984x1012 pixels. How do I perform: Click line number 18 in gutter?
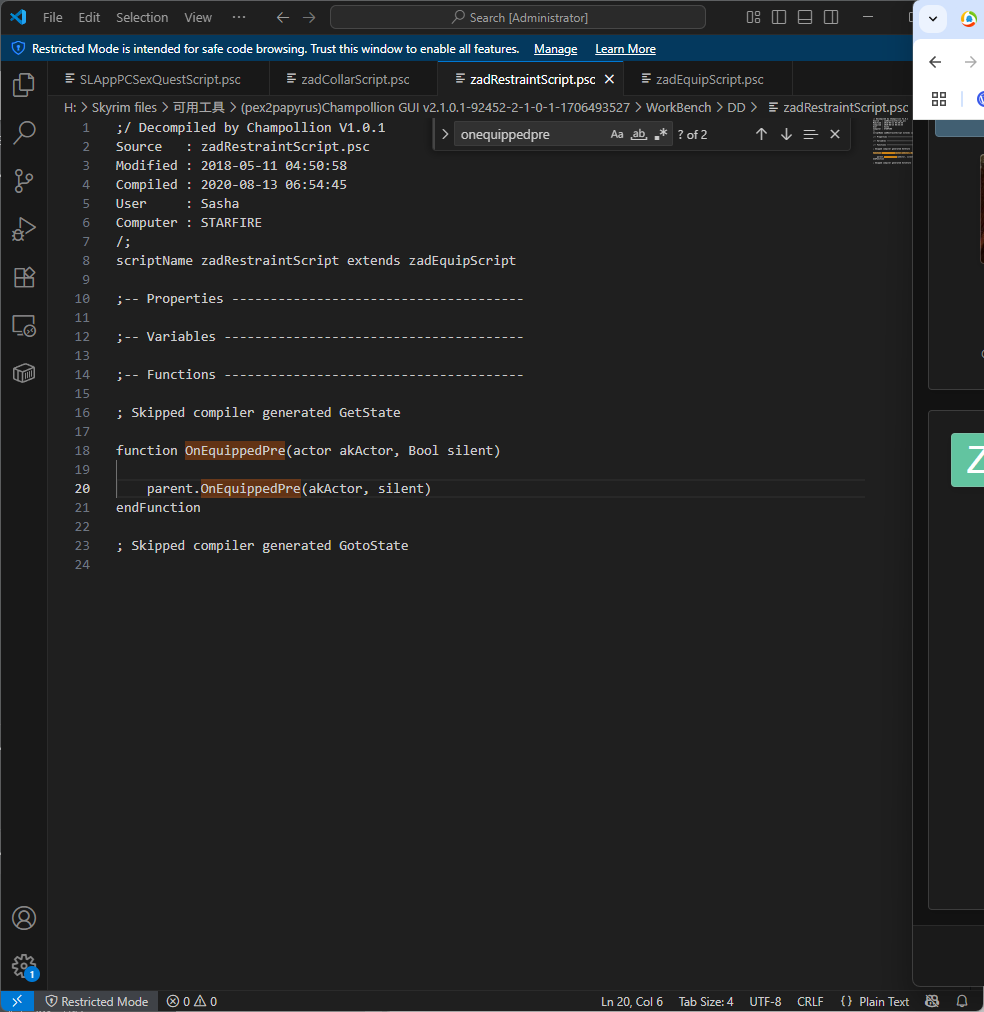point(82,450)
